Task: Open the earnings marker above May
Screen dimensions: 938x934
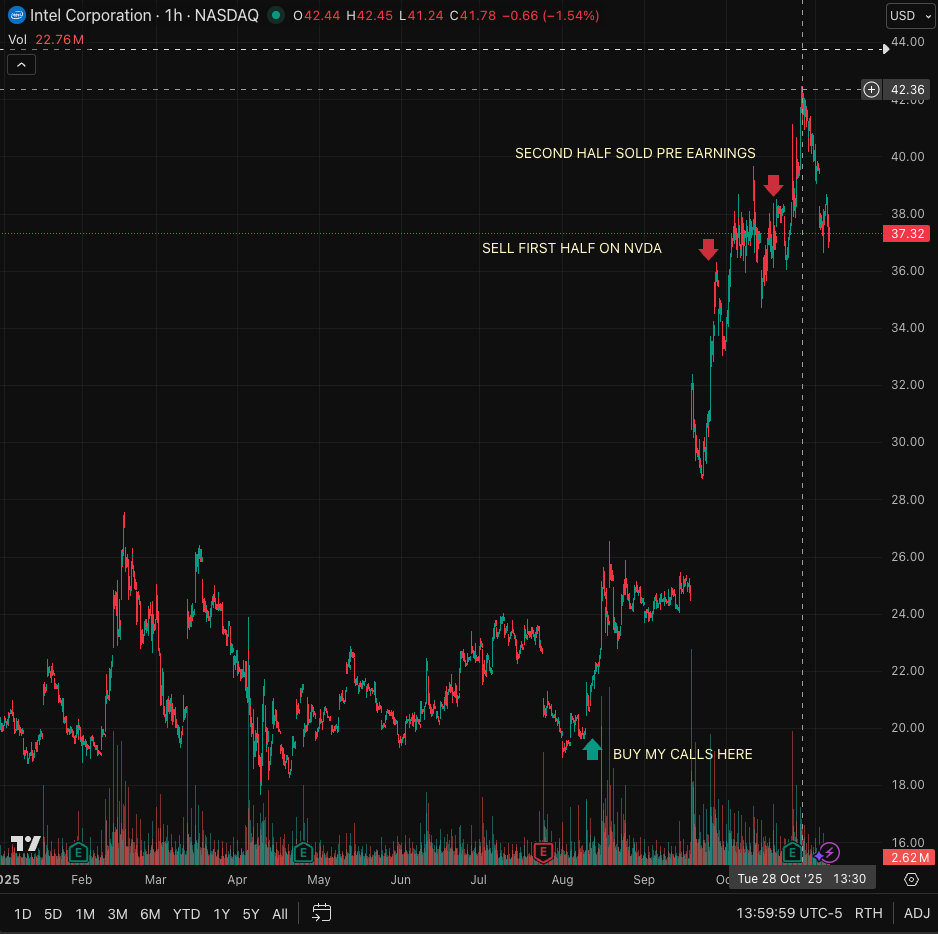Action: 303,852
